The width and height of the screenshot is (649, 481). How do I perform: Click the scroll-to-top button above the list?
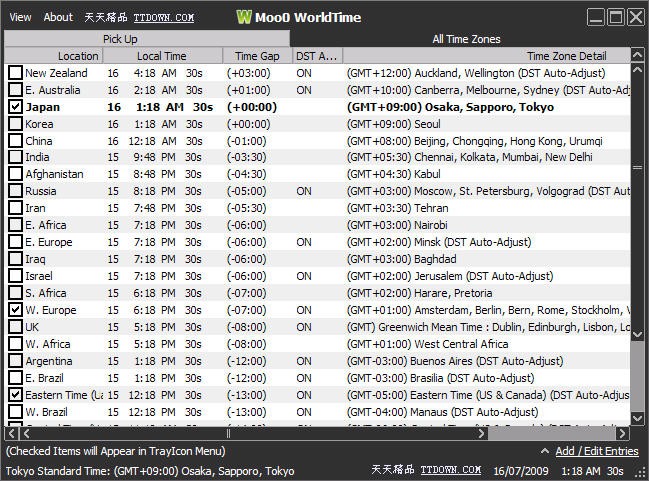[x=637, y=55]
